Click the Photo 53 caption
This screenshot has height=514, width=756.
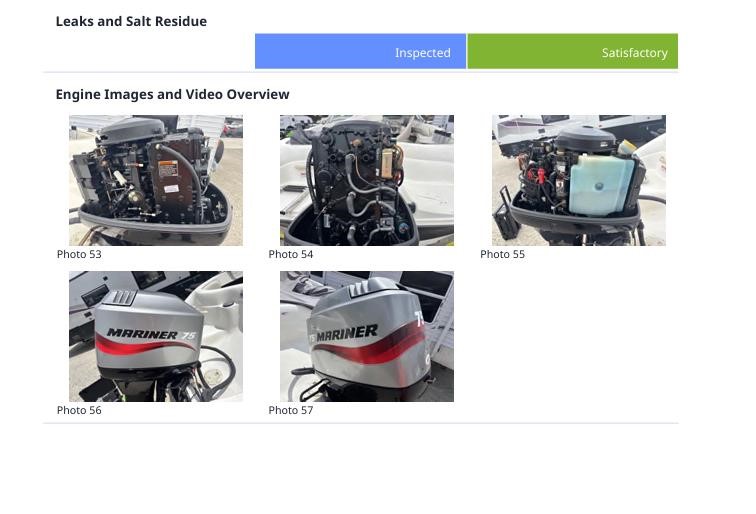pyautogui.click(x=79, y=254)
